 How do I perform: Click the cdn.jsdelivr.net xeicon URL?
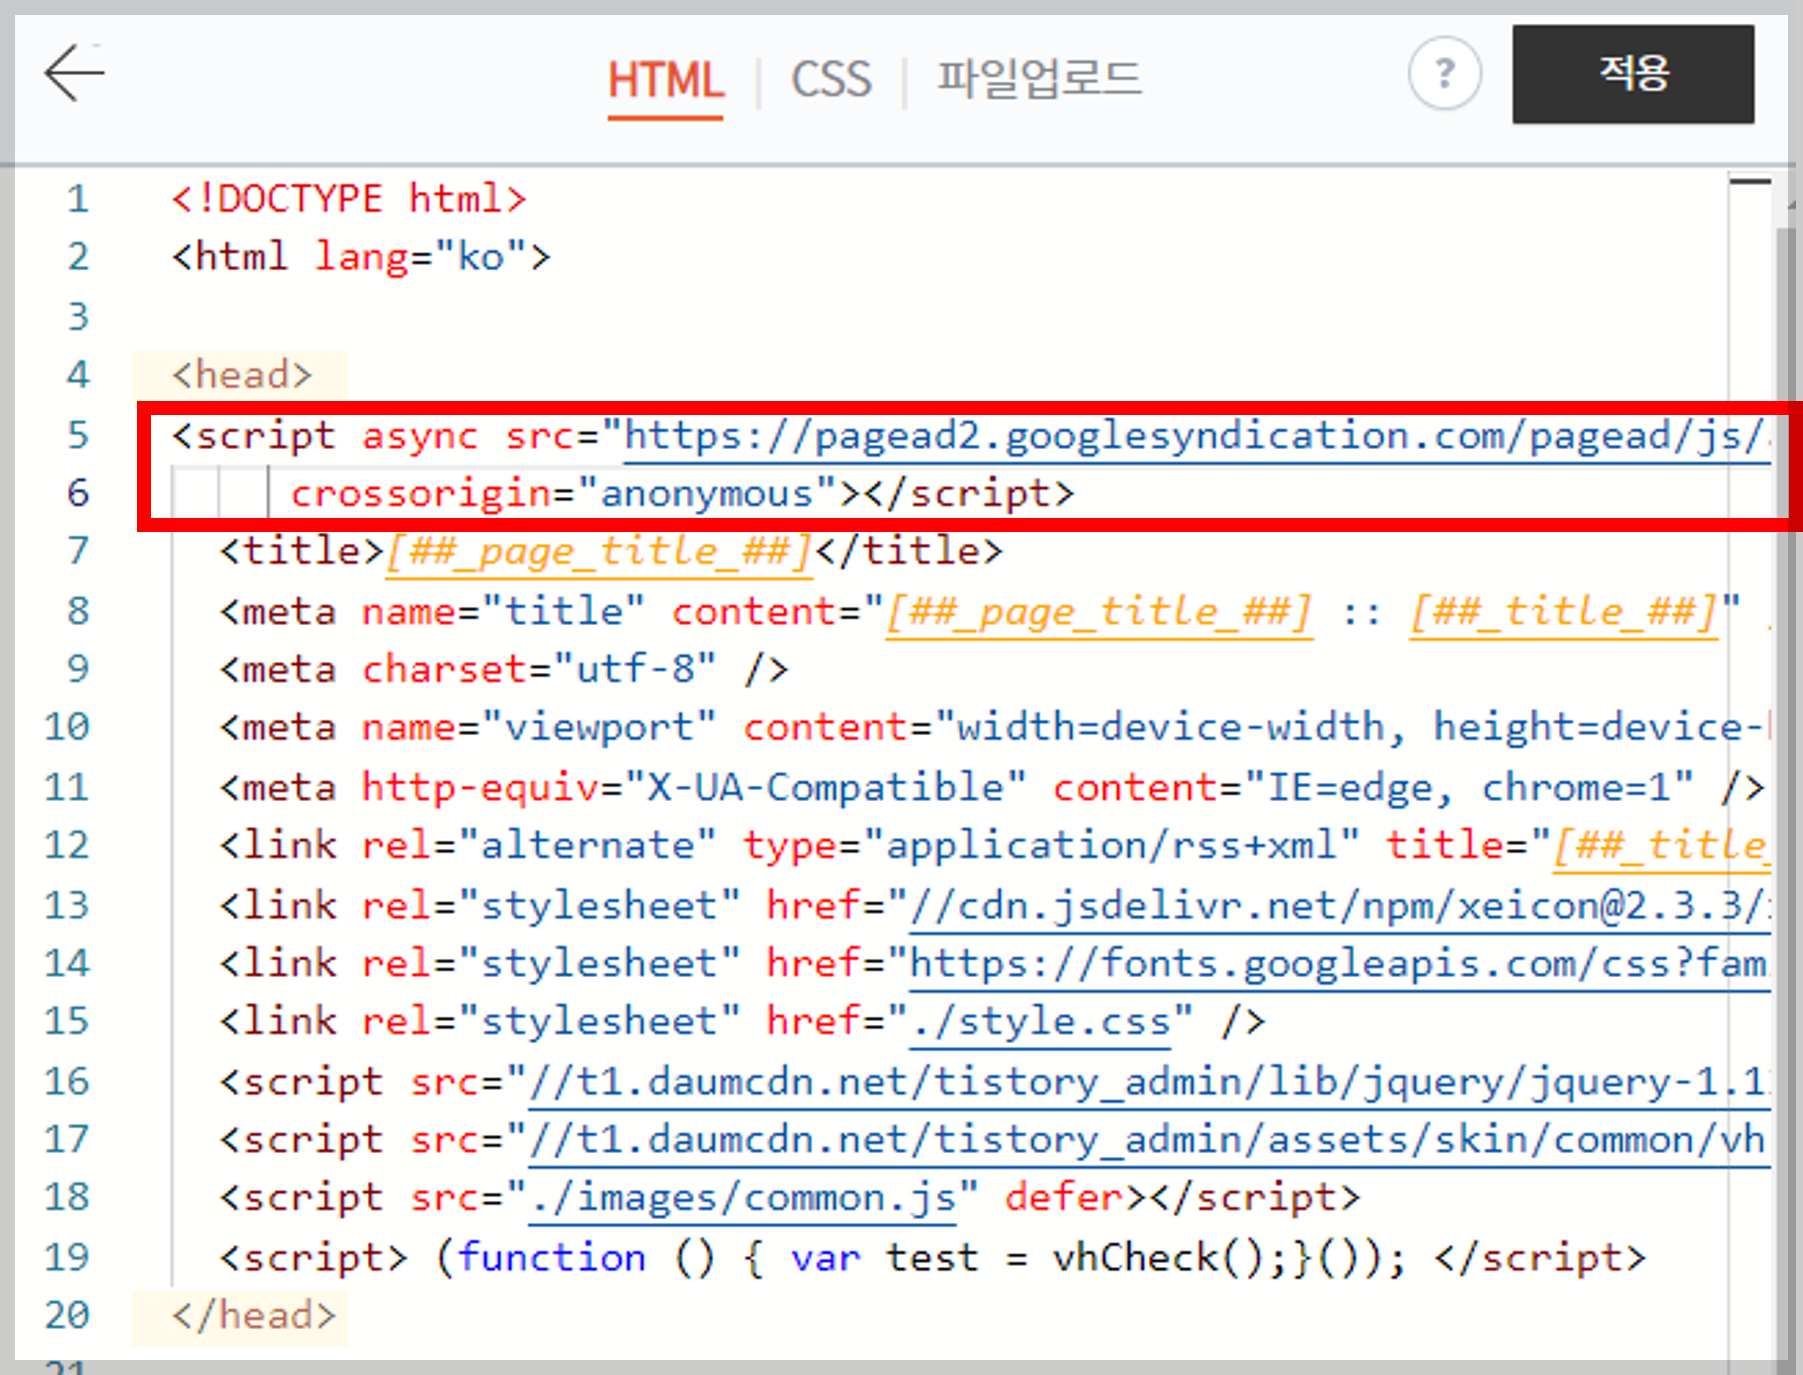(x=1340, y=906)
